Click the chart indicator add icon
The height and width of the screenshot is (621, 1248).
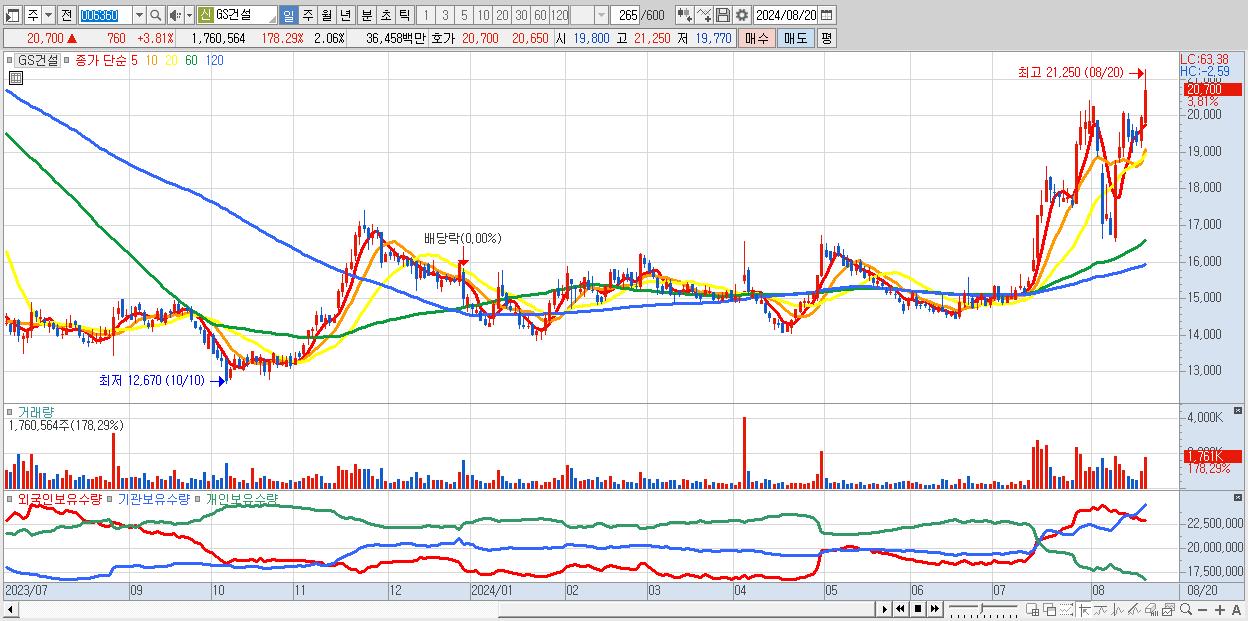[x=684, y=15]
